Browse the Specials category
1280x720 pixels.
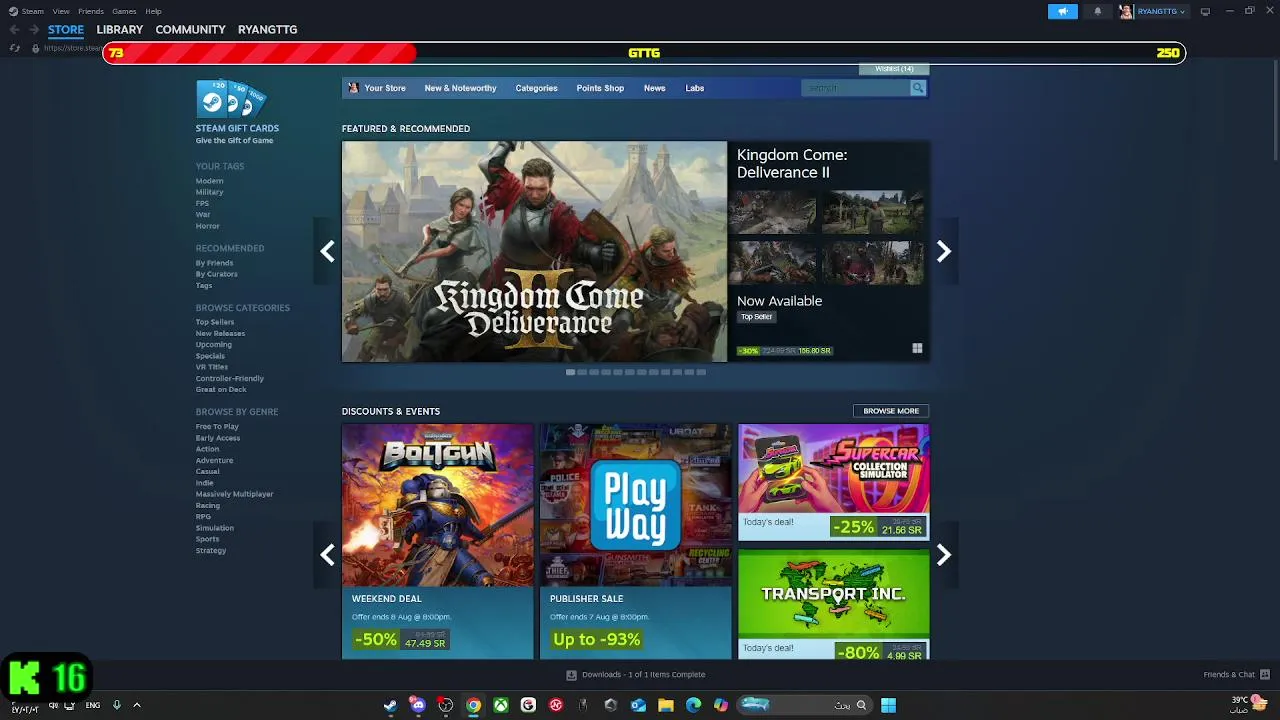pyautogui.click(x=210, y=356)
